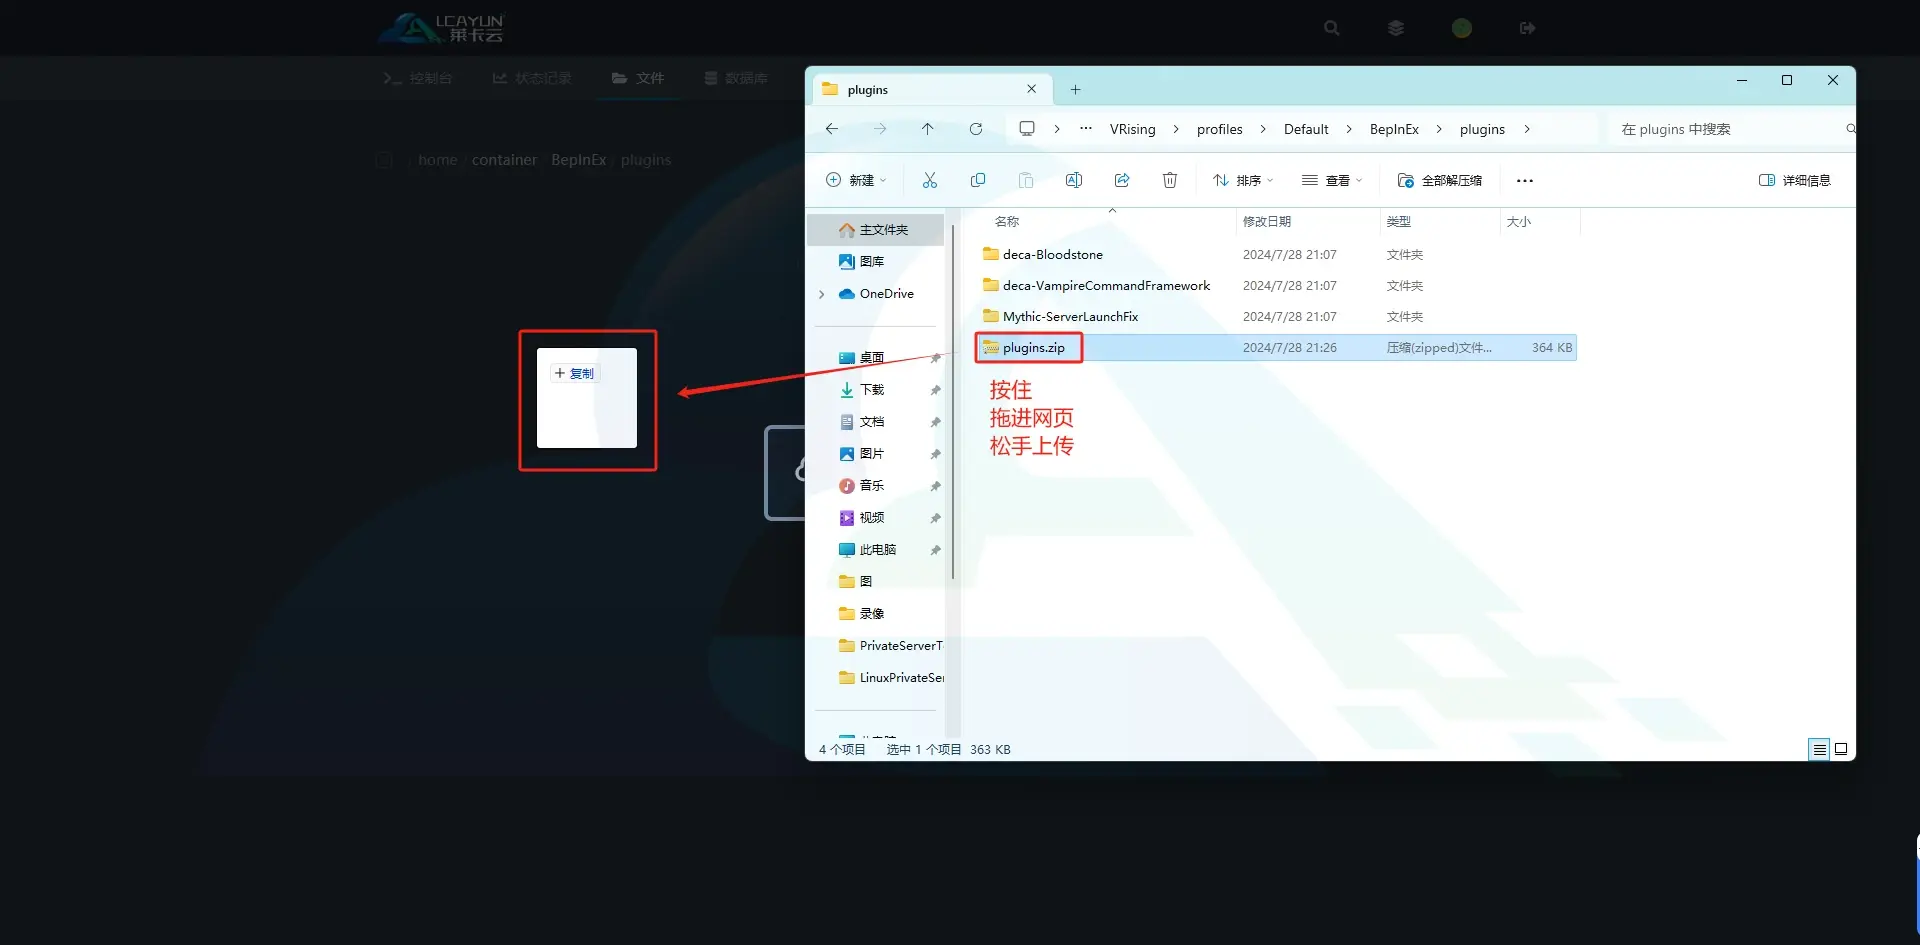The height and width of the screenshot is (945, 1920).
Task: Click the Cut scissors icon in Explorer toolbar
Action: tap(929, 180)
